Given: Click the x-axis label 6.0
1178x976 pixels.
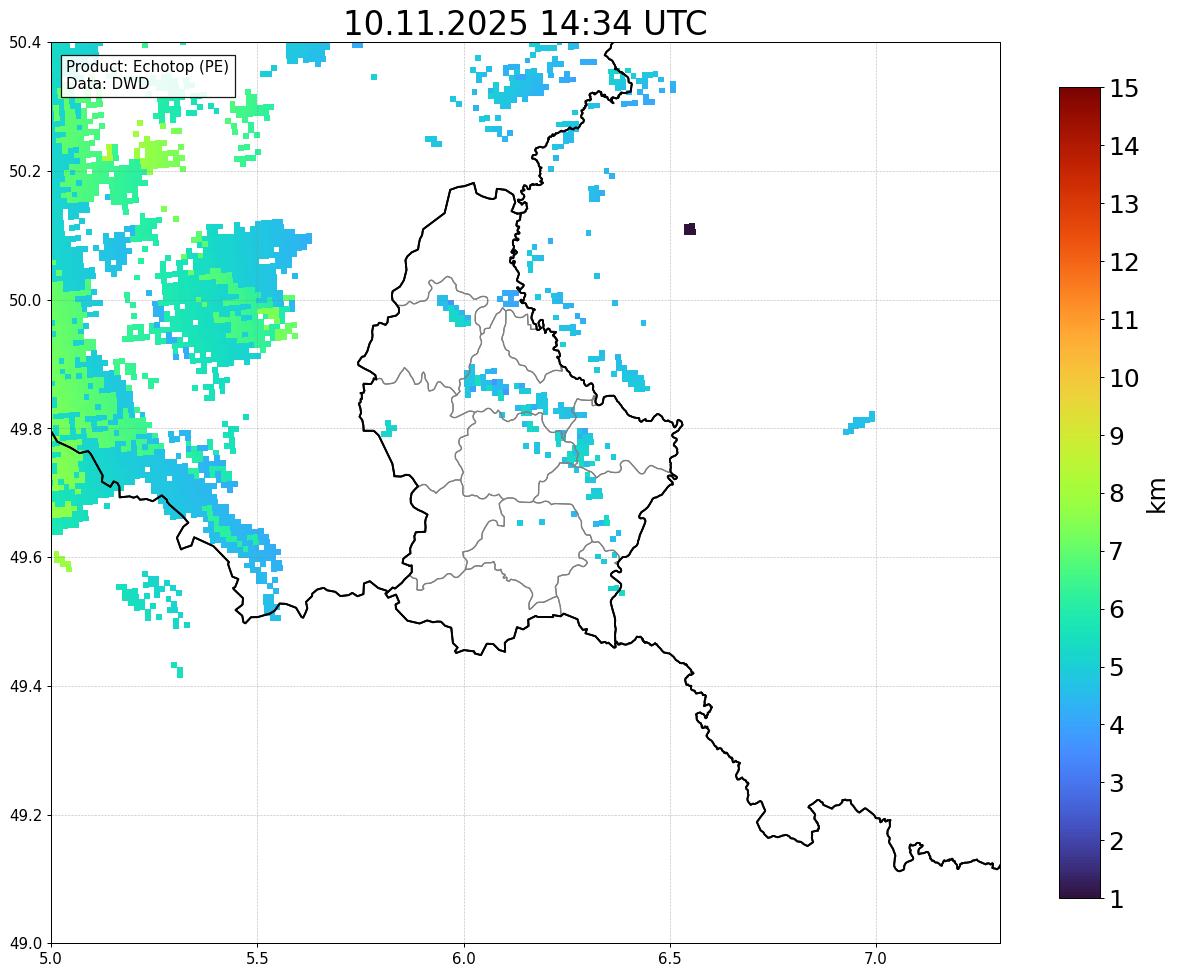Looking at the screenshot, I should click(x=464, y=959).
